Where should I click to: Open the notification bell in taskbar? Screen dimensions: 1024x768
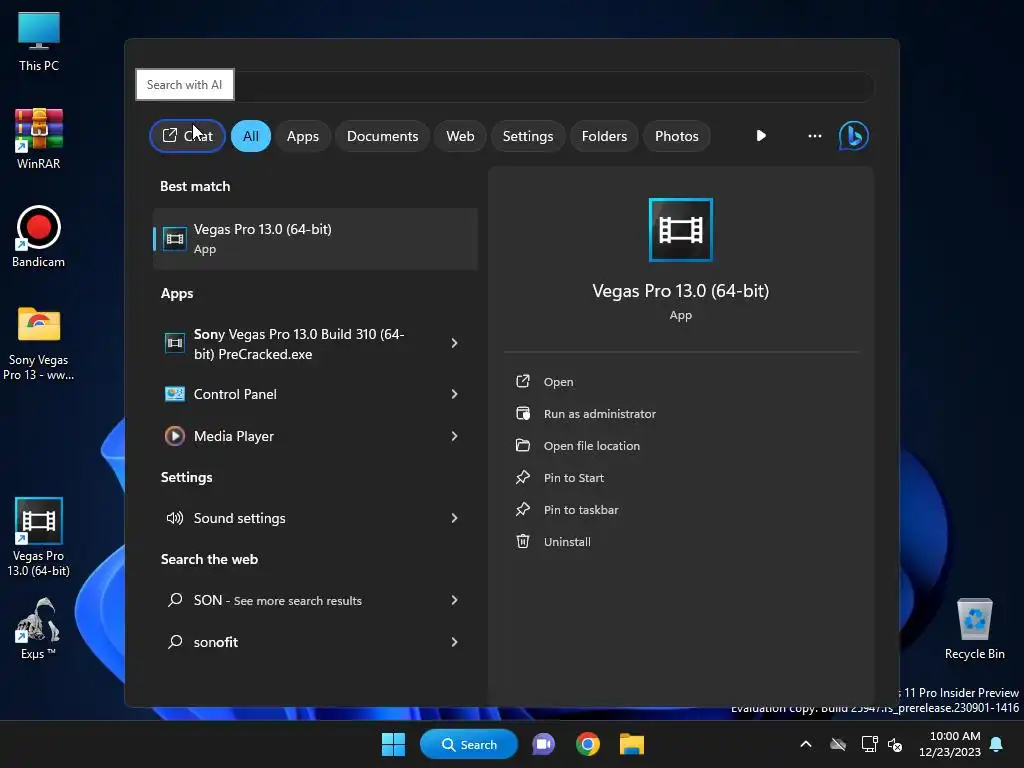(x=997, y=744)
